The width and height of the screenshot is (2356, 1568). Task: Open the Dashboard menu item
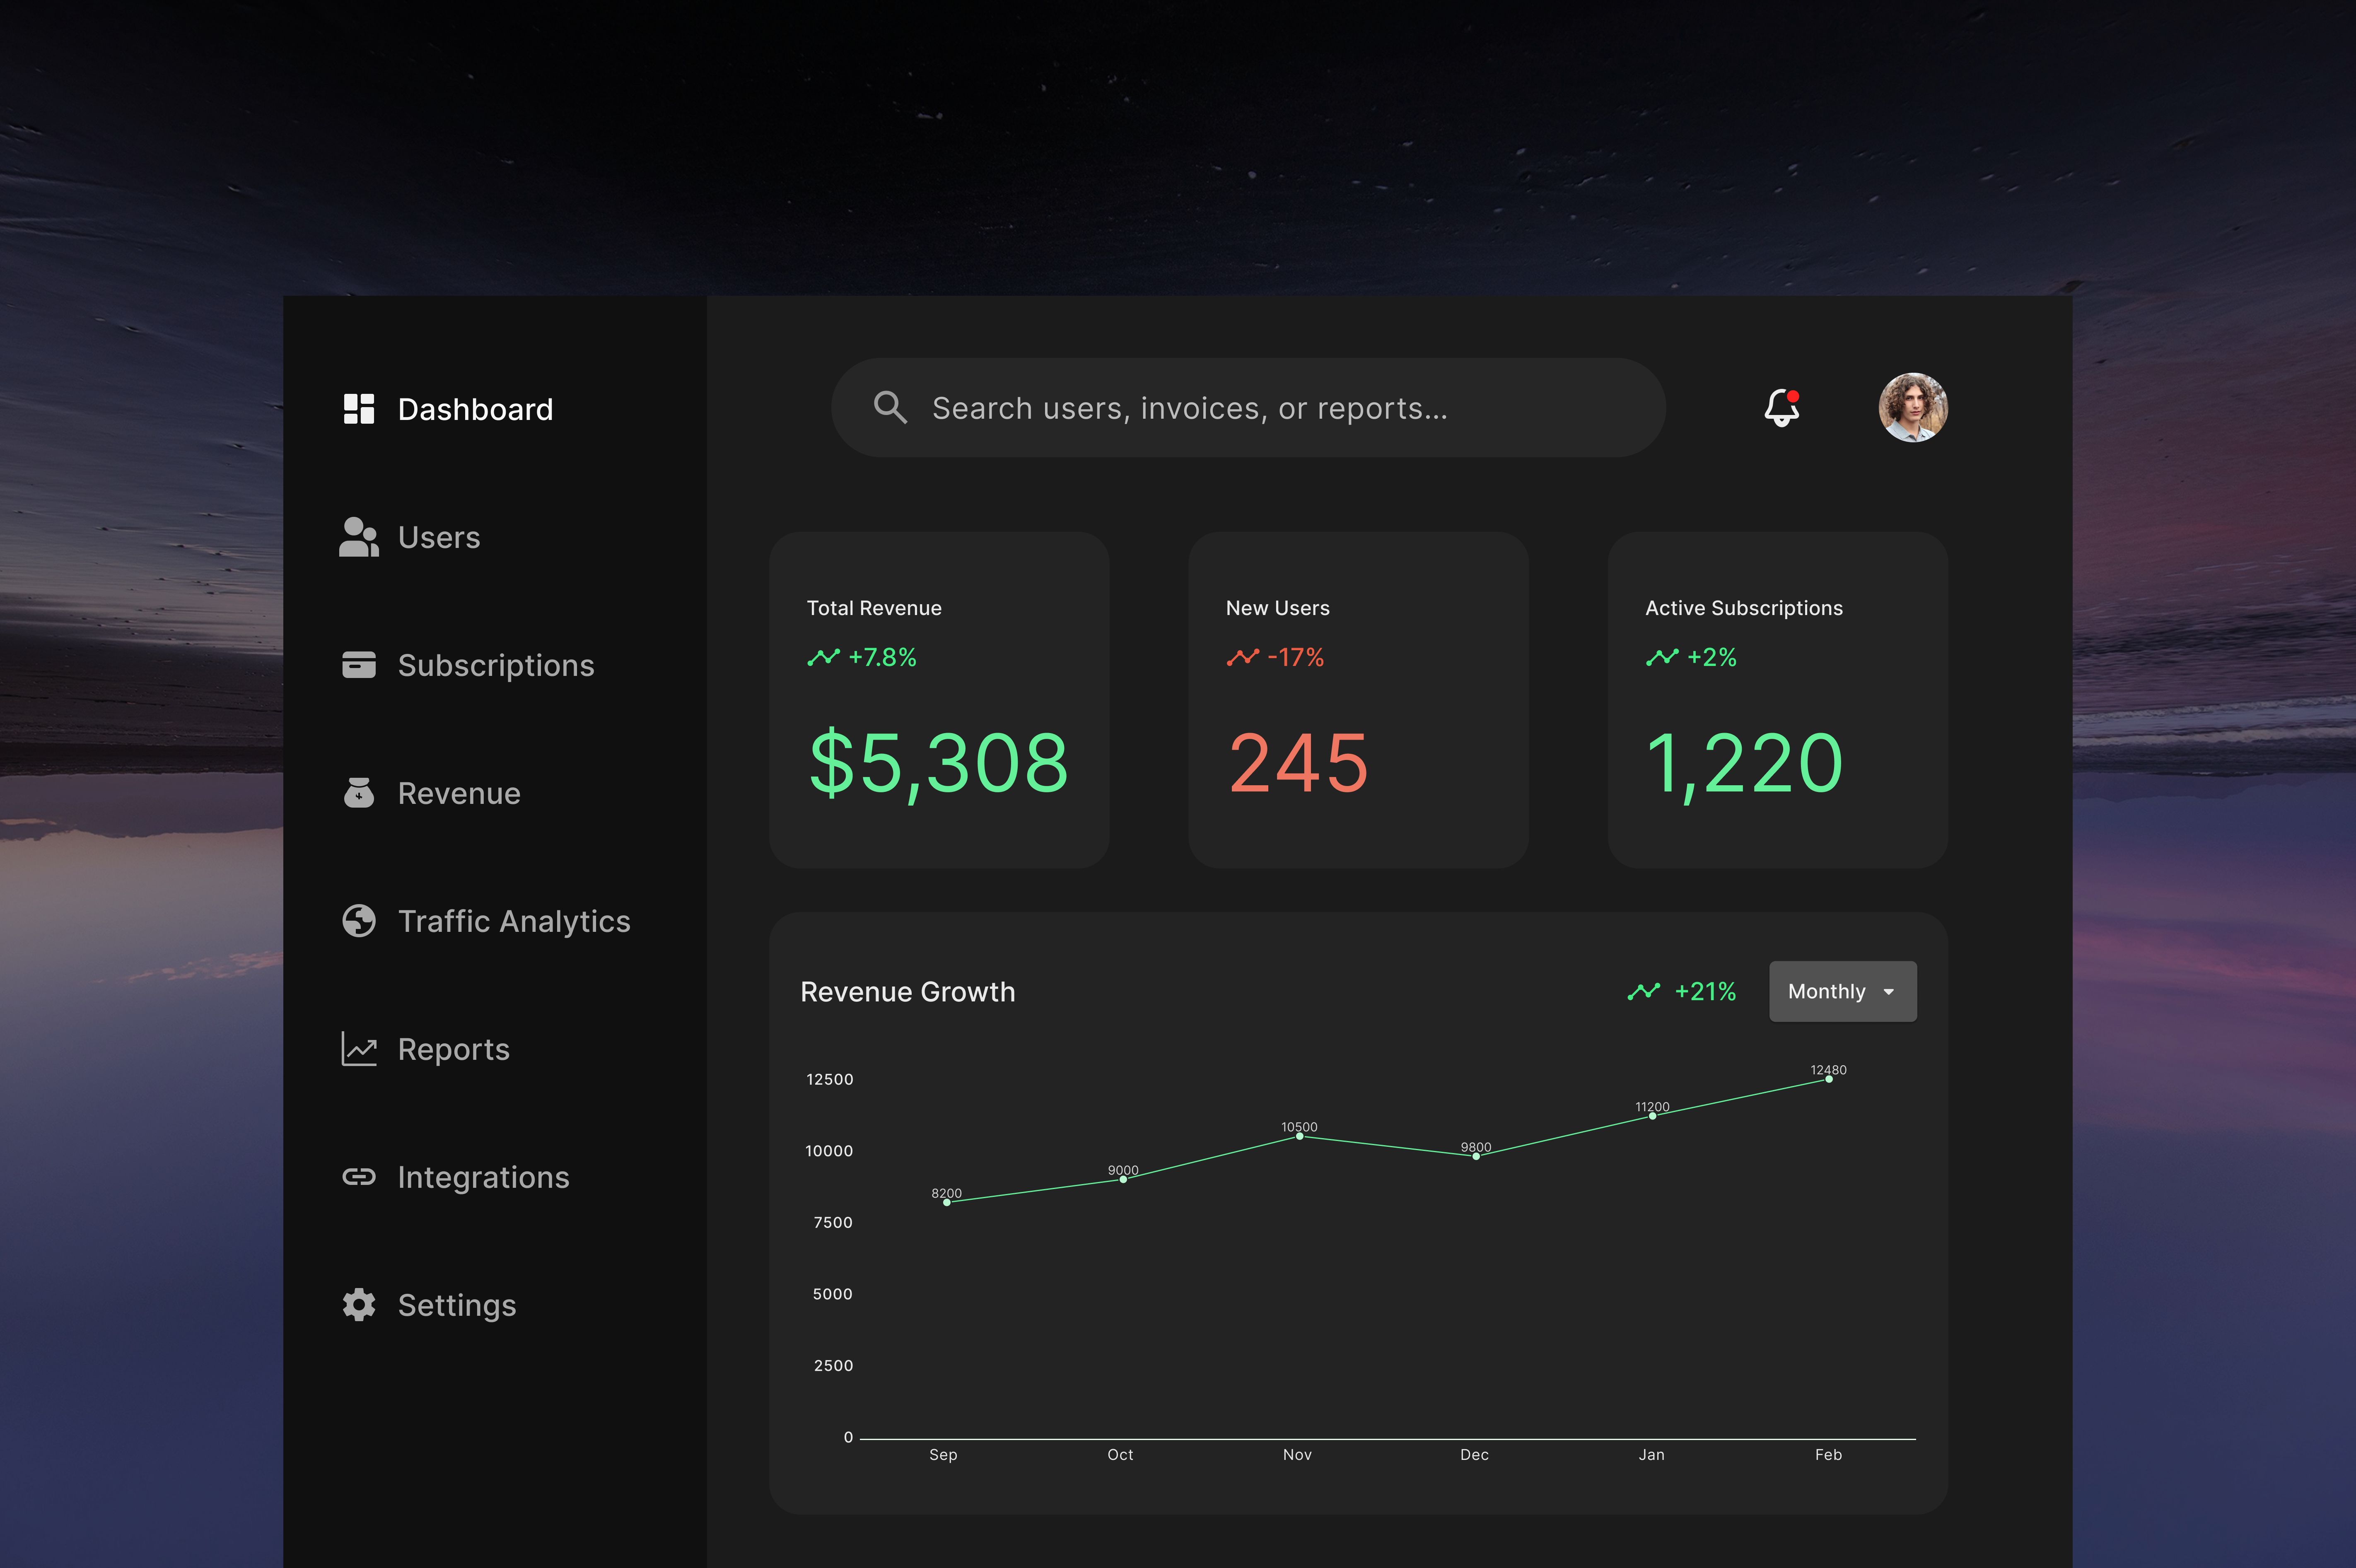pyautogui.click(x=448, y=409)
